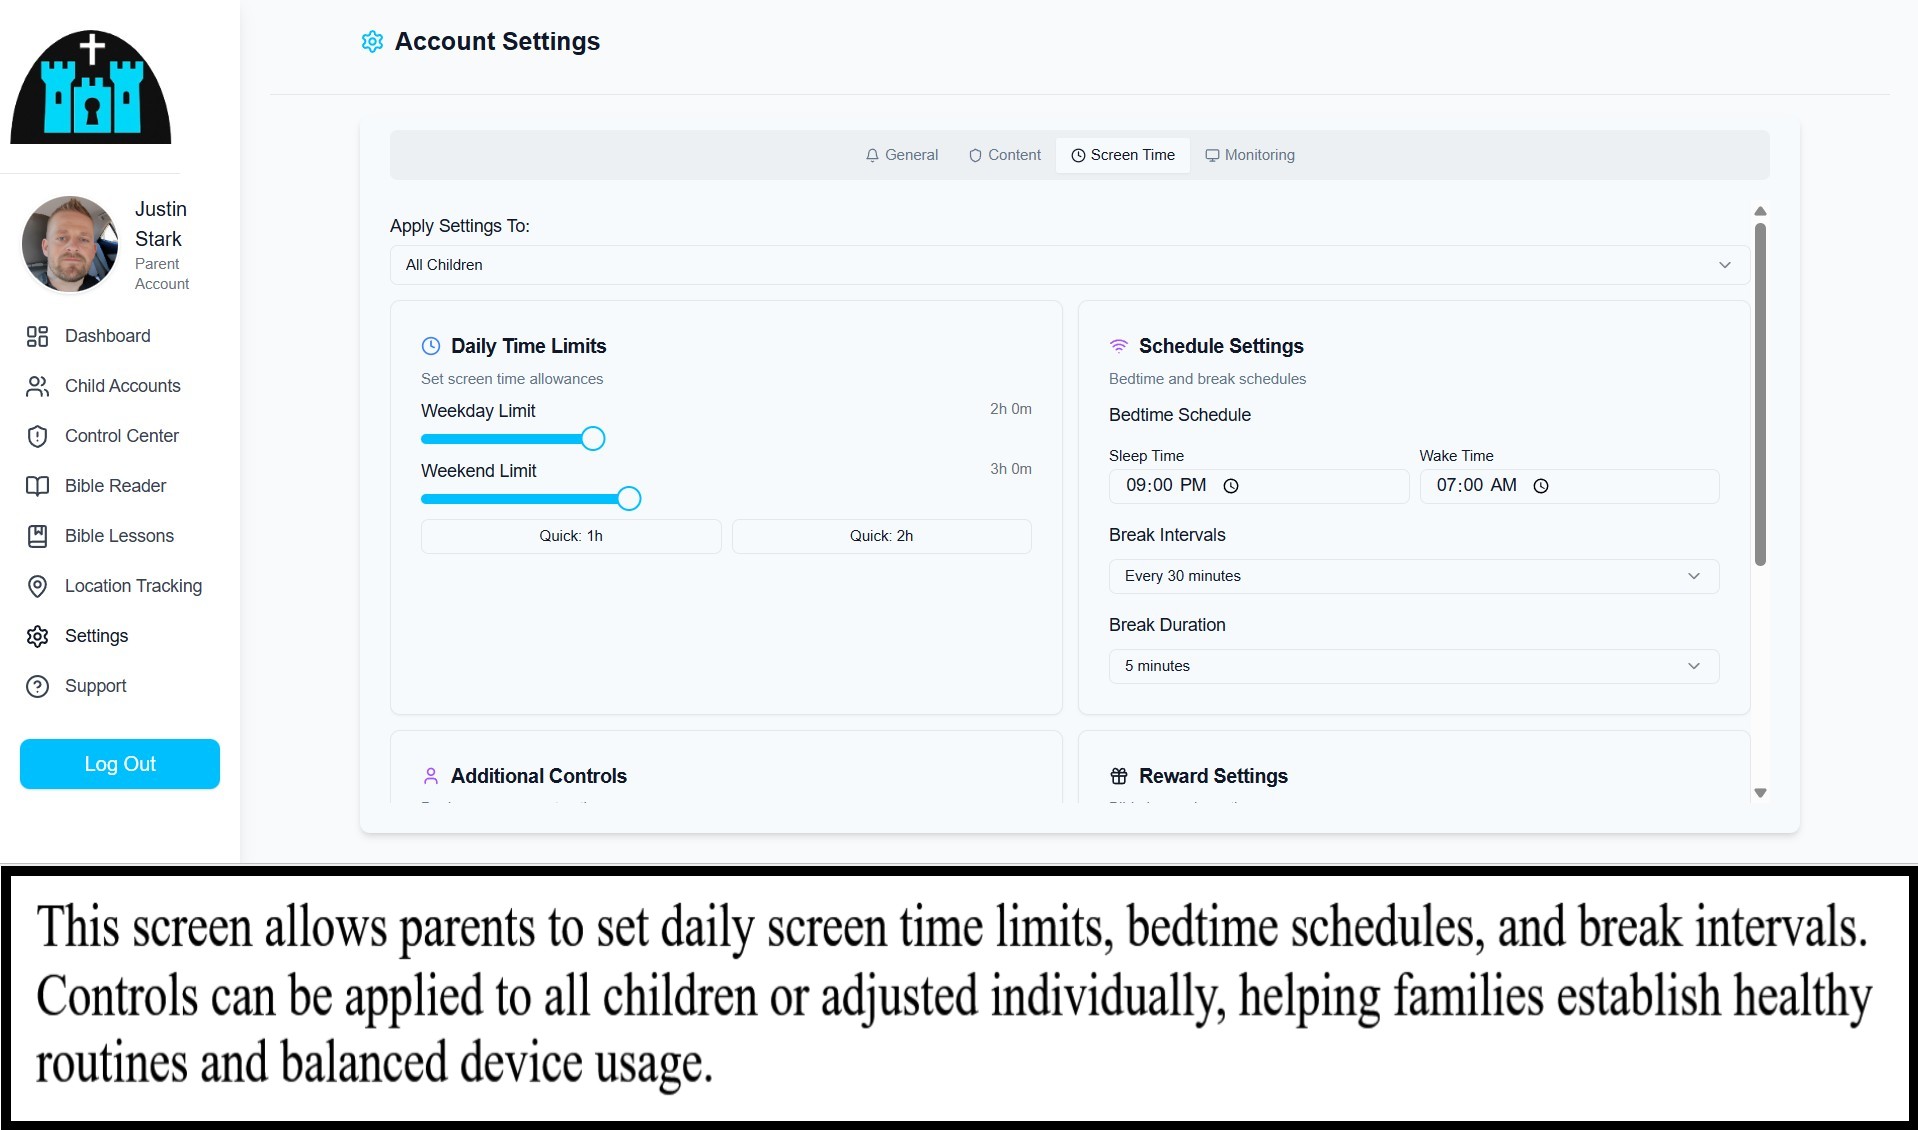The width and height of the screenshot is (1918, 1130).
Task: Expand the Apply Settings To dropdown
Action: 1069,265
